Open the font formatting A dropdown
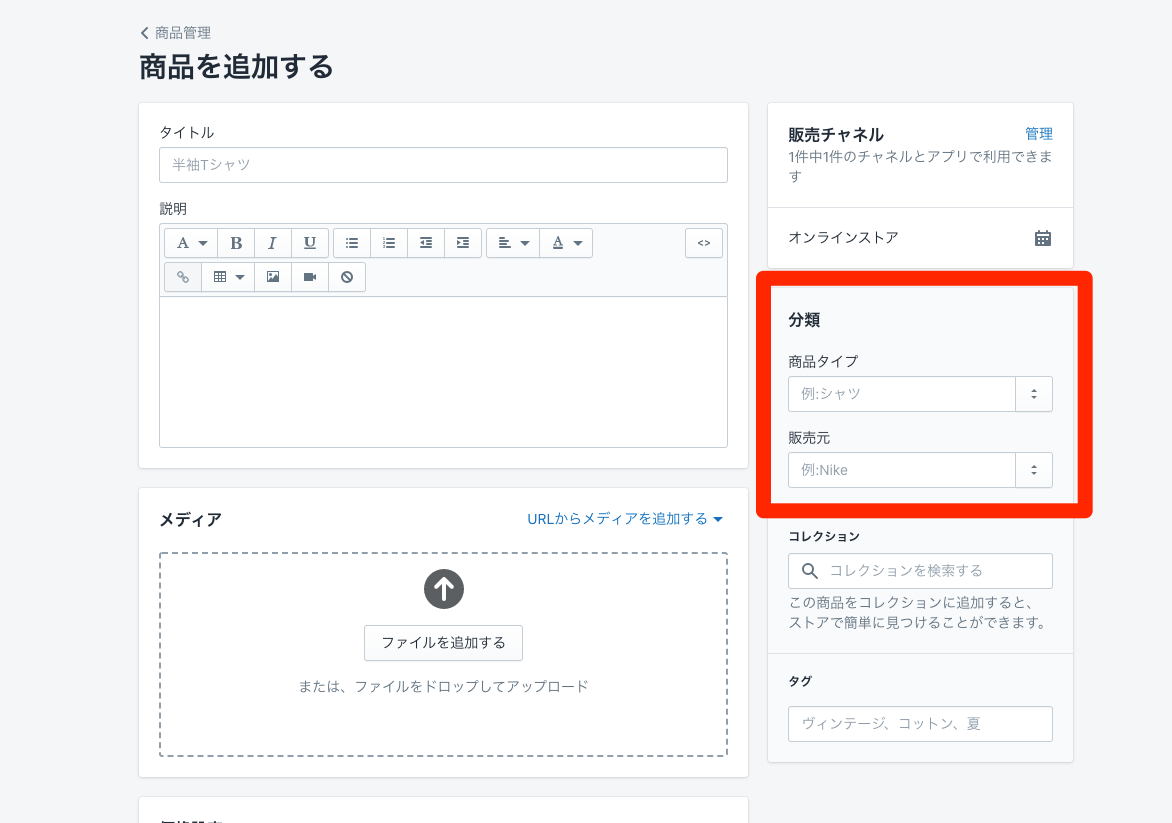Viewport: 1172px width, 823px height. pyautogui.click(x=191, y=243)
